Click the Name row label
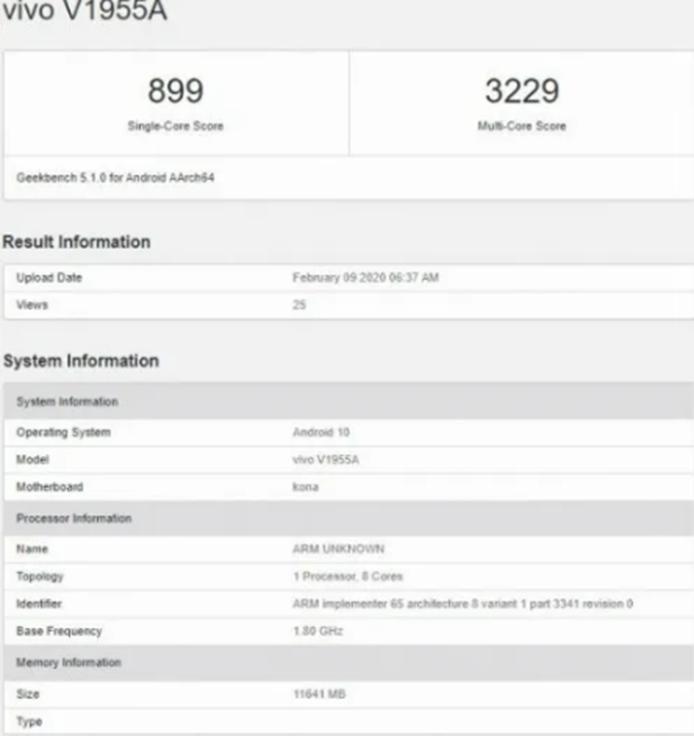Image resolution: width=694 pixels, height=736 pixels. coord(32,549)
